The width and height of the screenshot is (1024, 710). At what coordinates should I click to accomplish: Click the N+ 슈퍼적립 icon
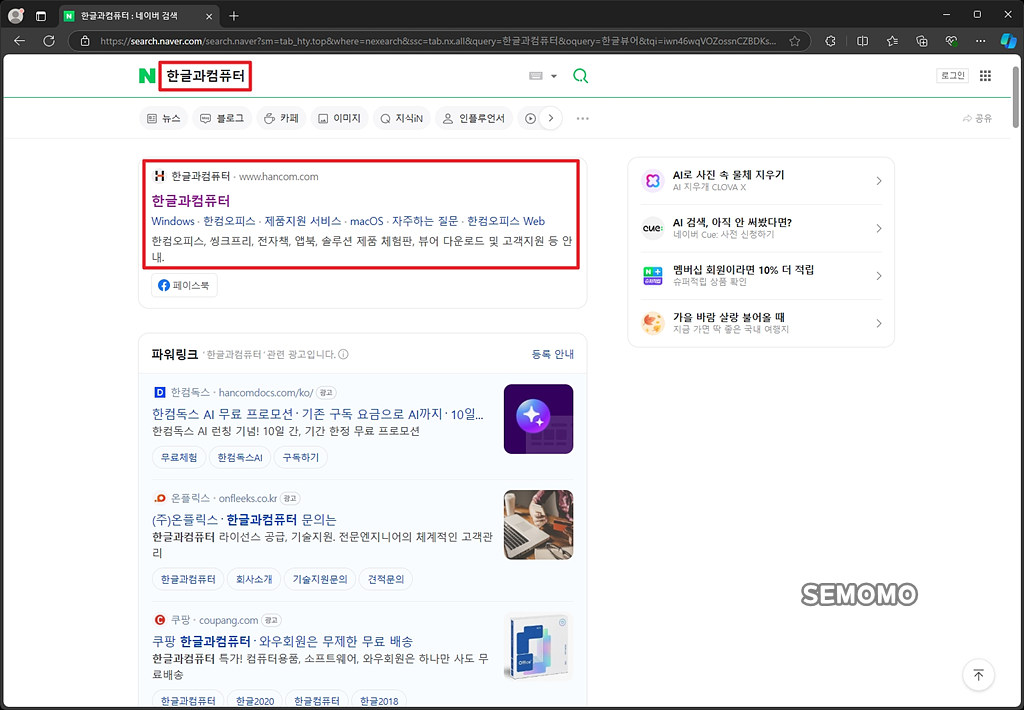tap(652, 276)
